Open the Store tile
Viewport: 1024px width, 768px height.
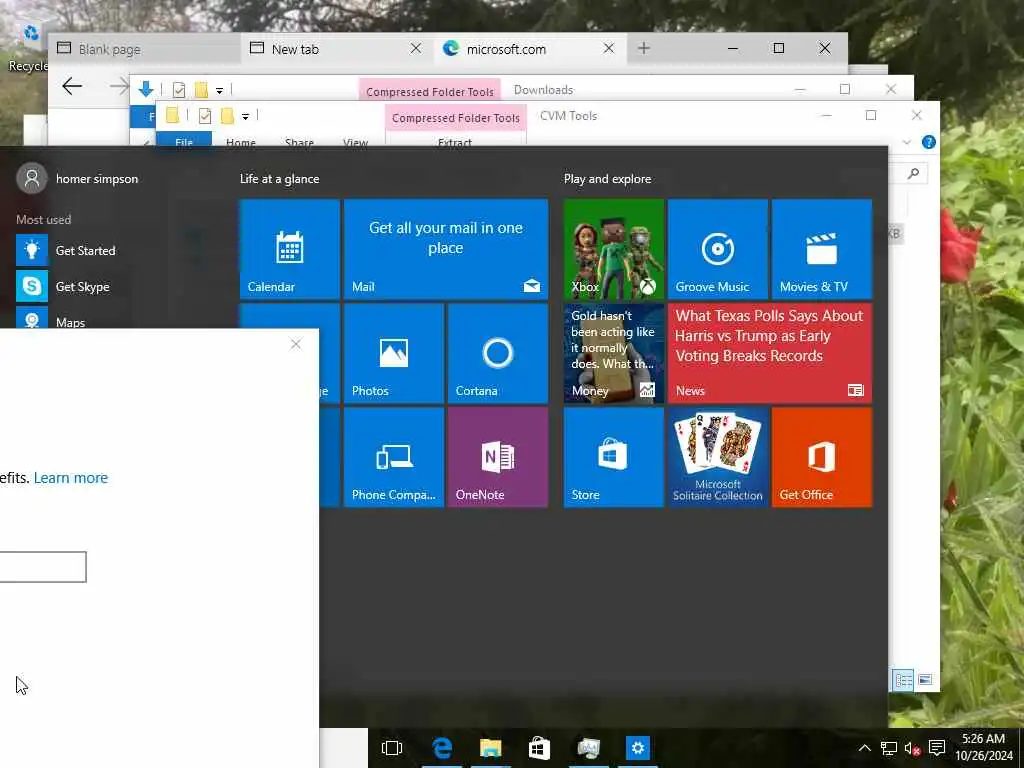point(613,457)
